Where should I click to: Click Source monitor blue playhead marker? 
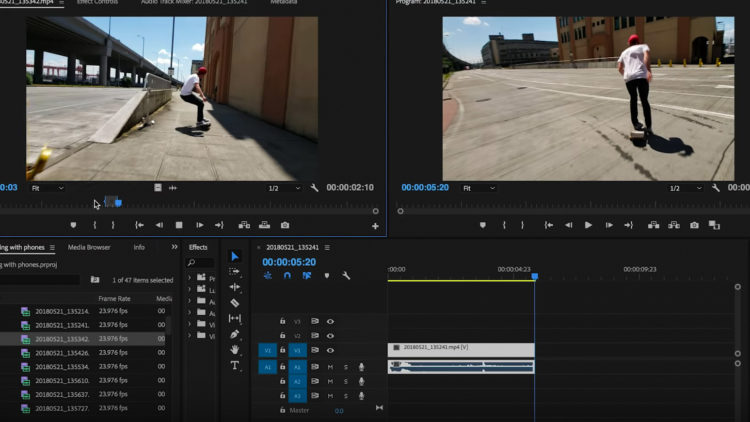[118, 203]
